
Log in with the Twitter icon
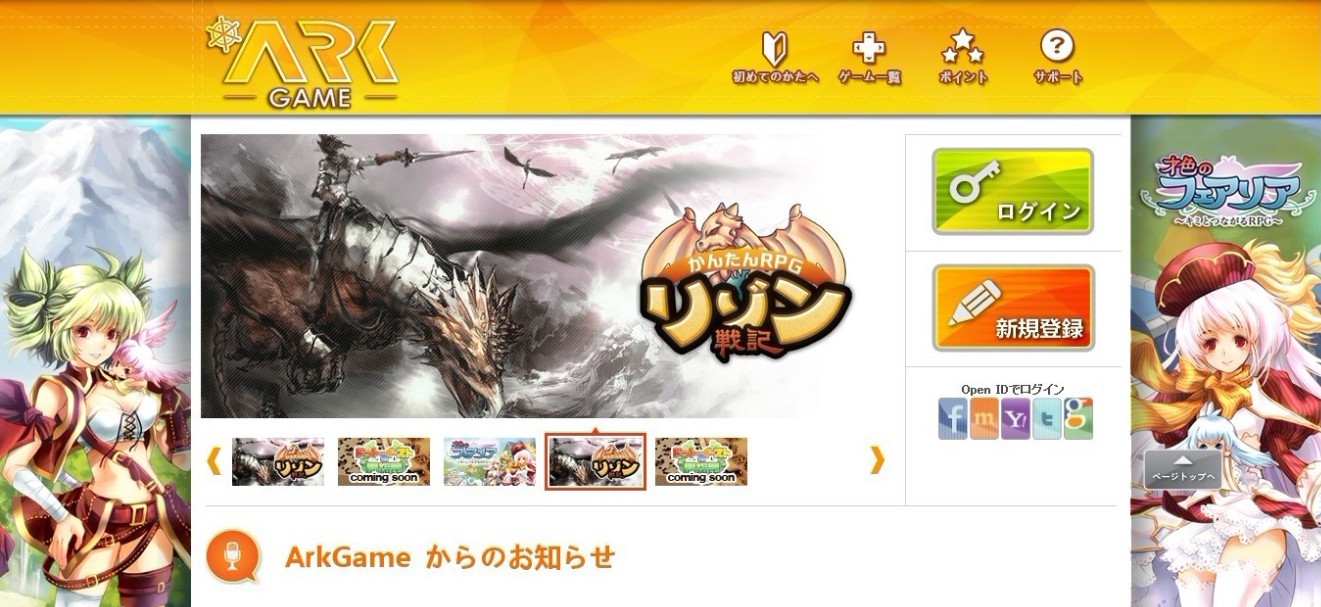(1047, 418)
